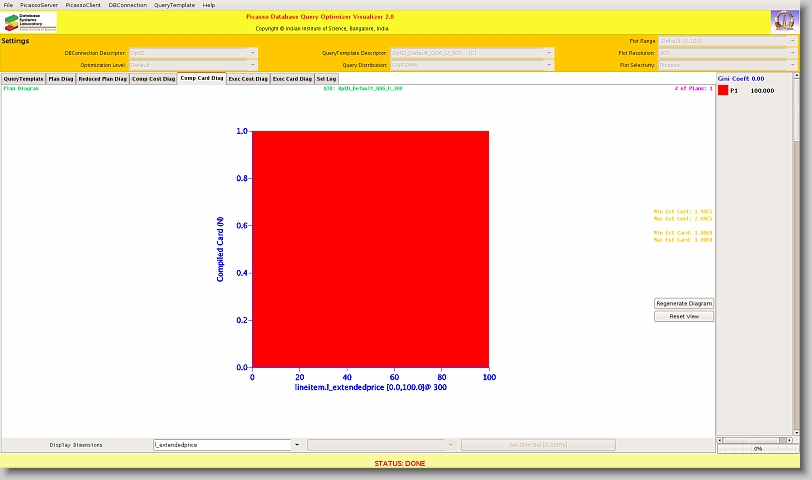Open the Comp Cost Diag tab
The height and width of the screenshot is (480, 812).
153,78
